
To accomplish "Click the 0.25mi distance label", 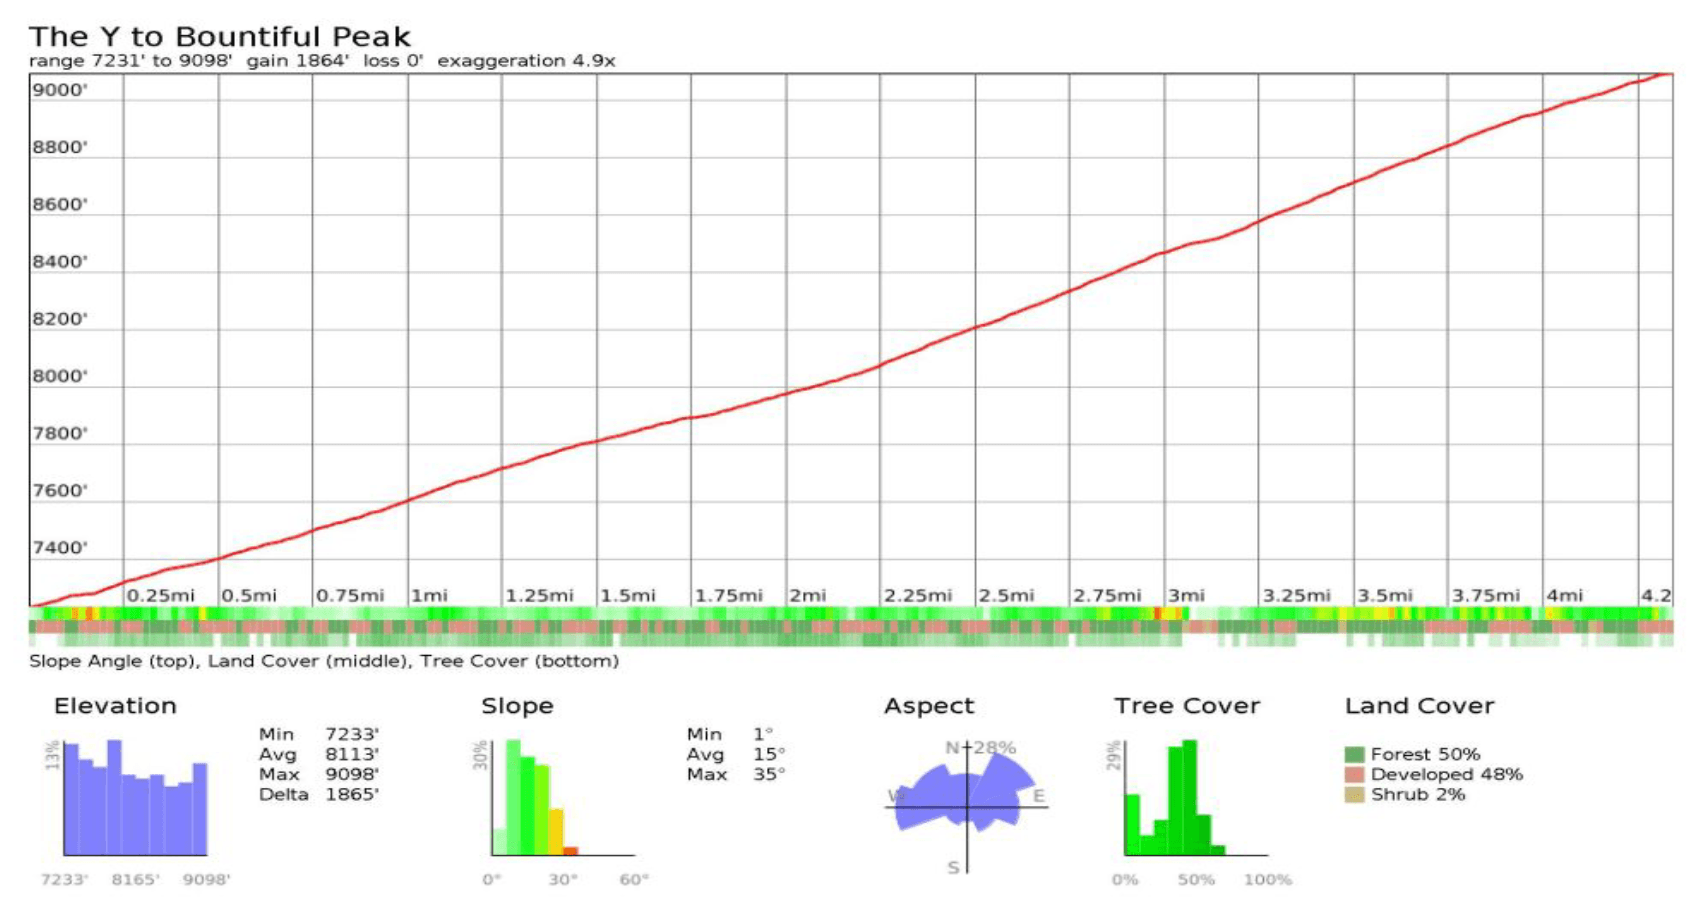I will coord(161,596).
